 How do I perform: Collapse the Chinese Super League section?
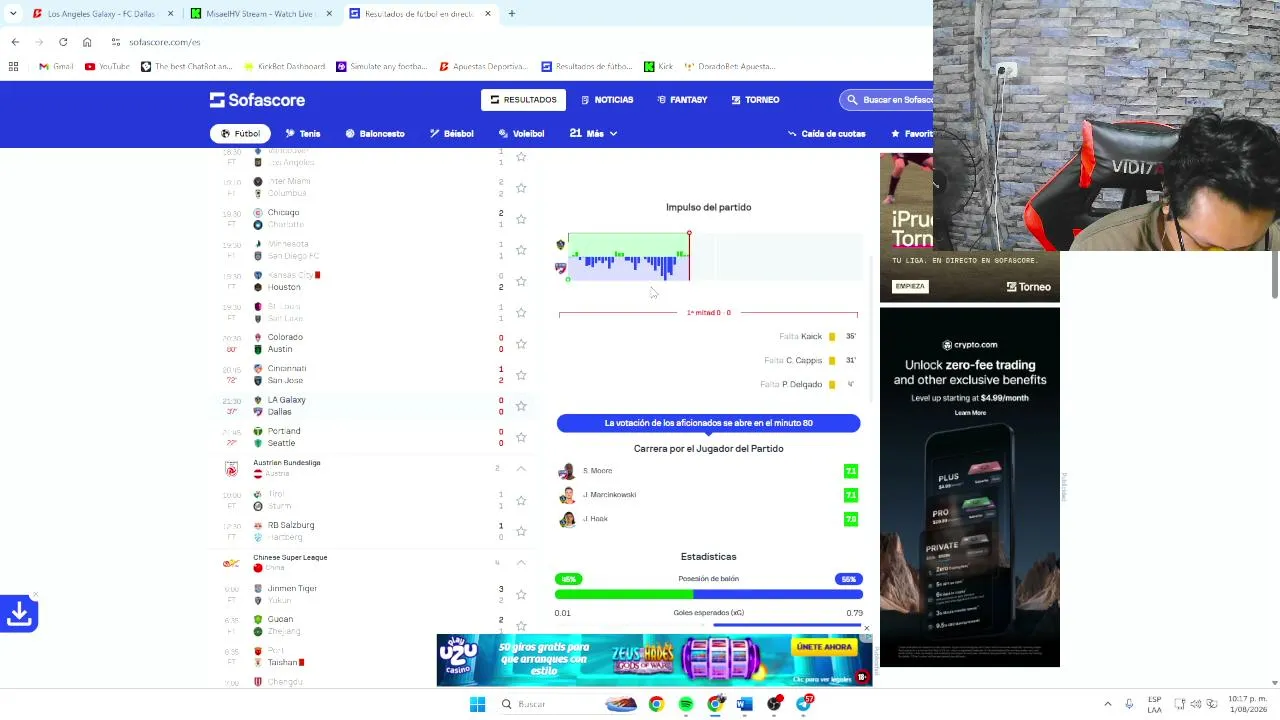[521, 563]
